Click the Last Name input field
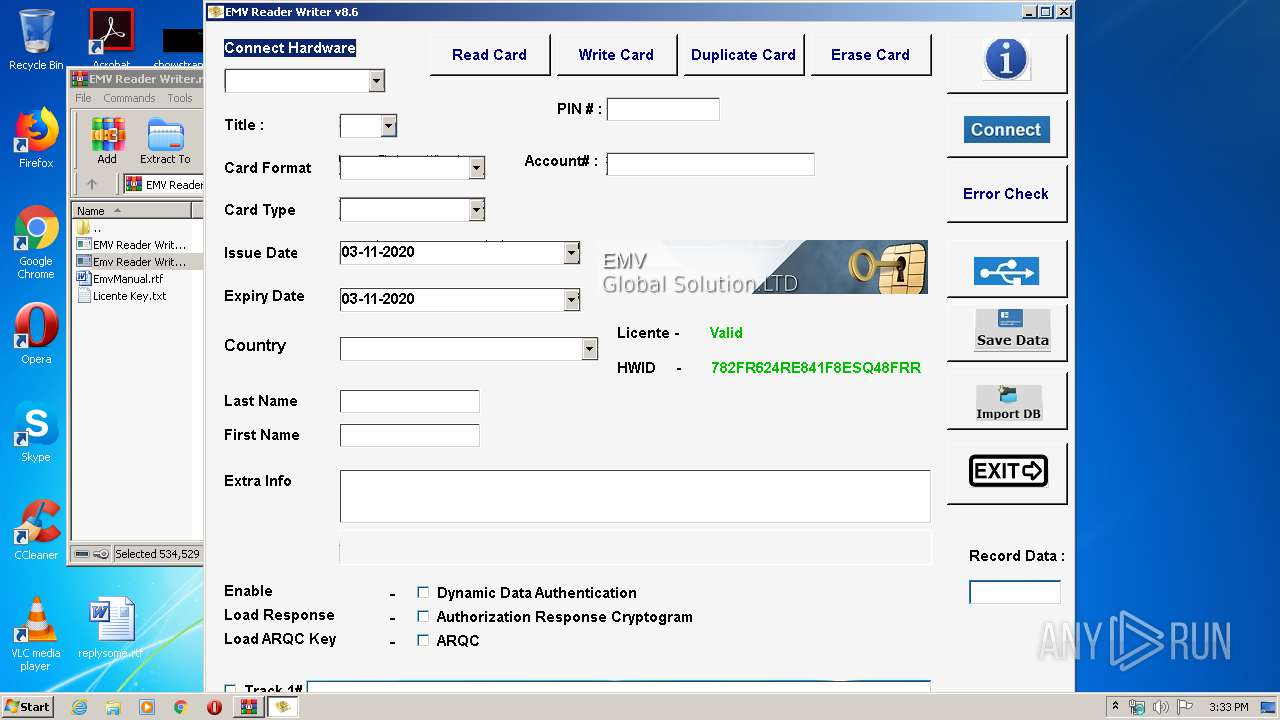The width and height of the screenshot is (1280, 720). click(409, 401)
